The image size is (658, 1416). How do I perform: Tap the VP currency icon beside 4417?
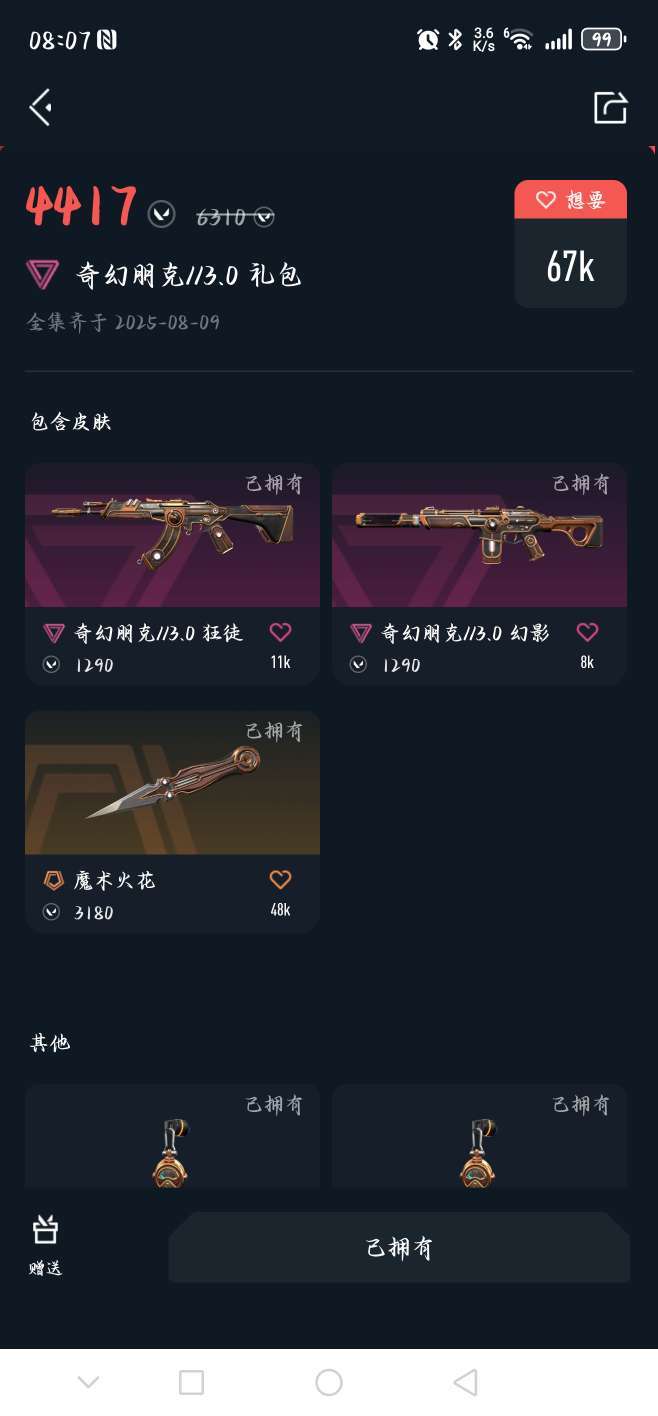(161, 213)
